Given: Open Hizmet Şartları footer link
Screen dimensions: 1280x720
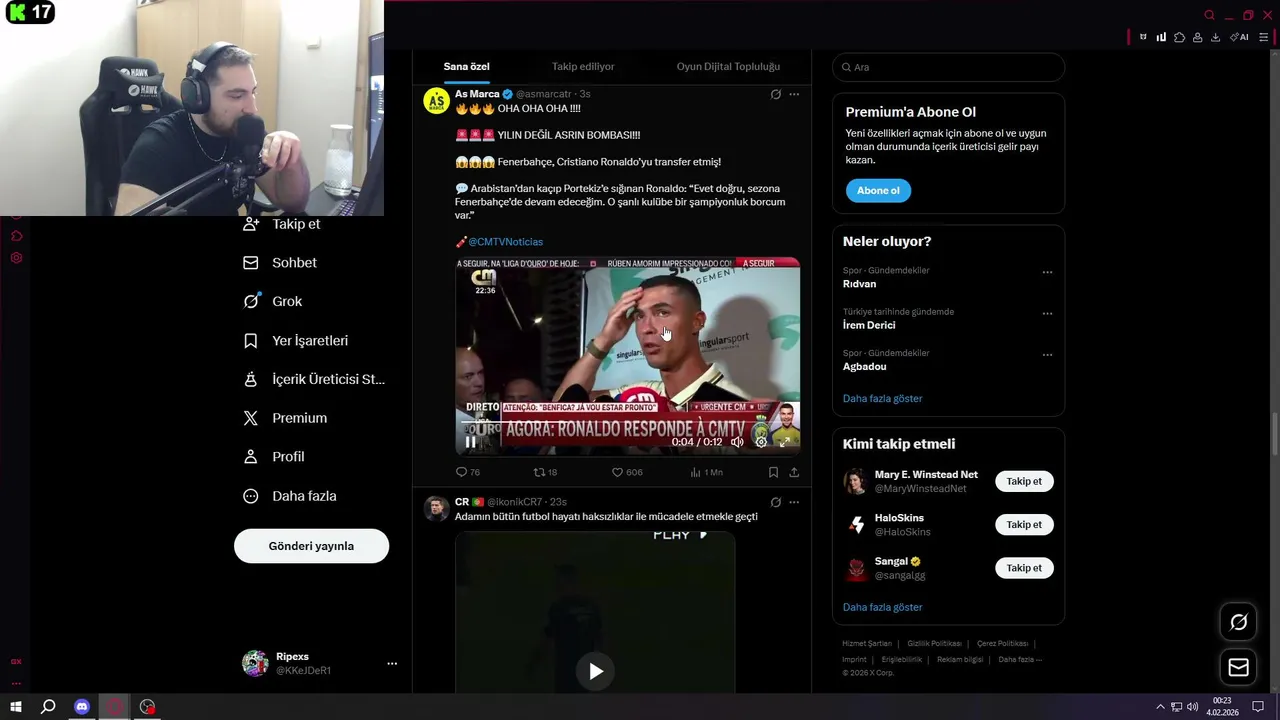Looking at the screenshot, I should pyautogui.click(x=867, y=644).
